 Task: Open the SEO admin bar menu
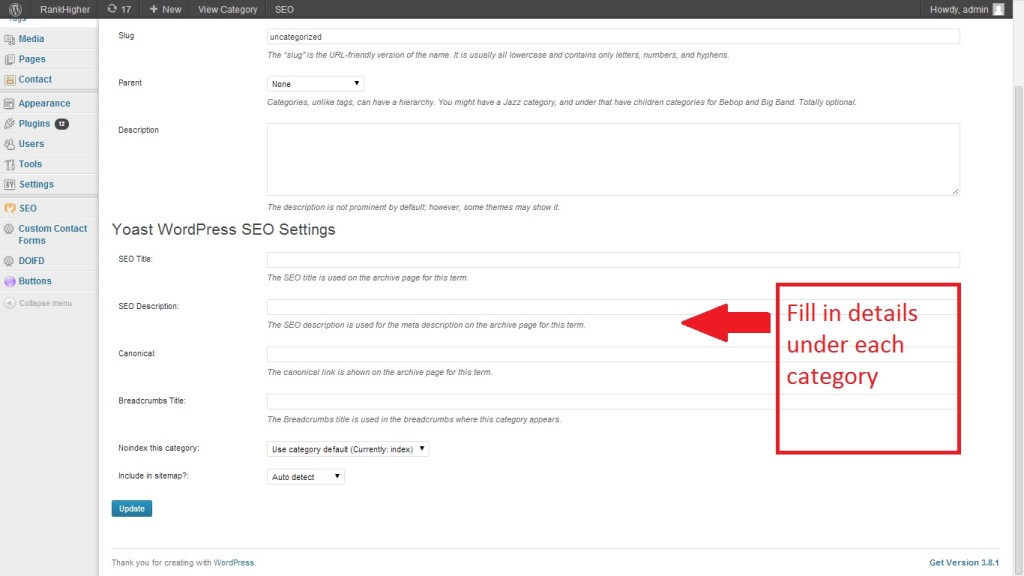coord(284,9)
